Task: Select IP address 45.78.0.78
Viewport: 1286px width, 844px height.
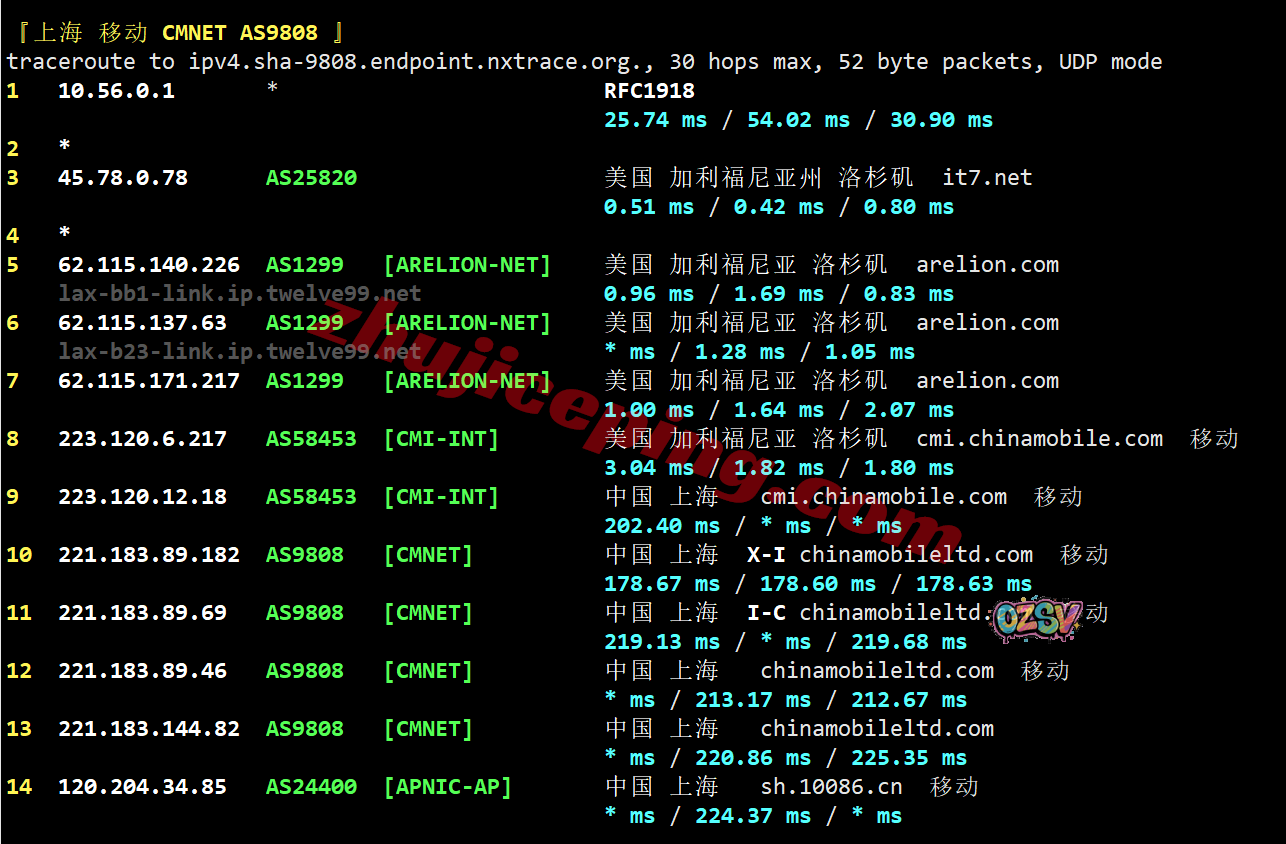Action: coord(123,178)
